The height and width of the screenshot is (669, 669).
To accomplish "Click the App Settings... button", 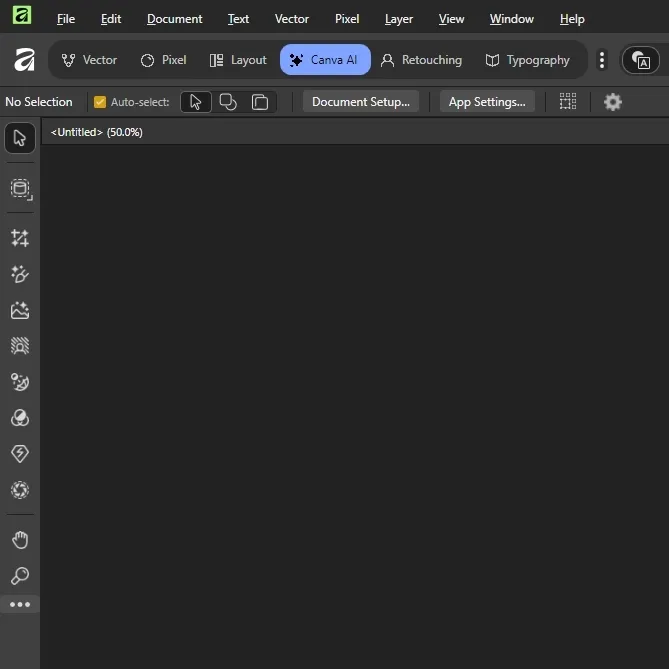I will click(x=487, y=102).
